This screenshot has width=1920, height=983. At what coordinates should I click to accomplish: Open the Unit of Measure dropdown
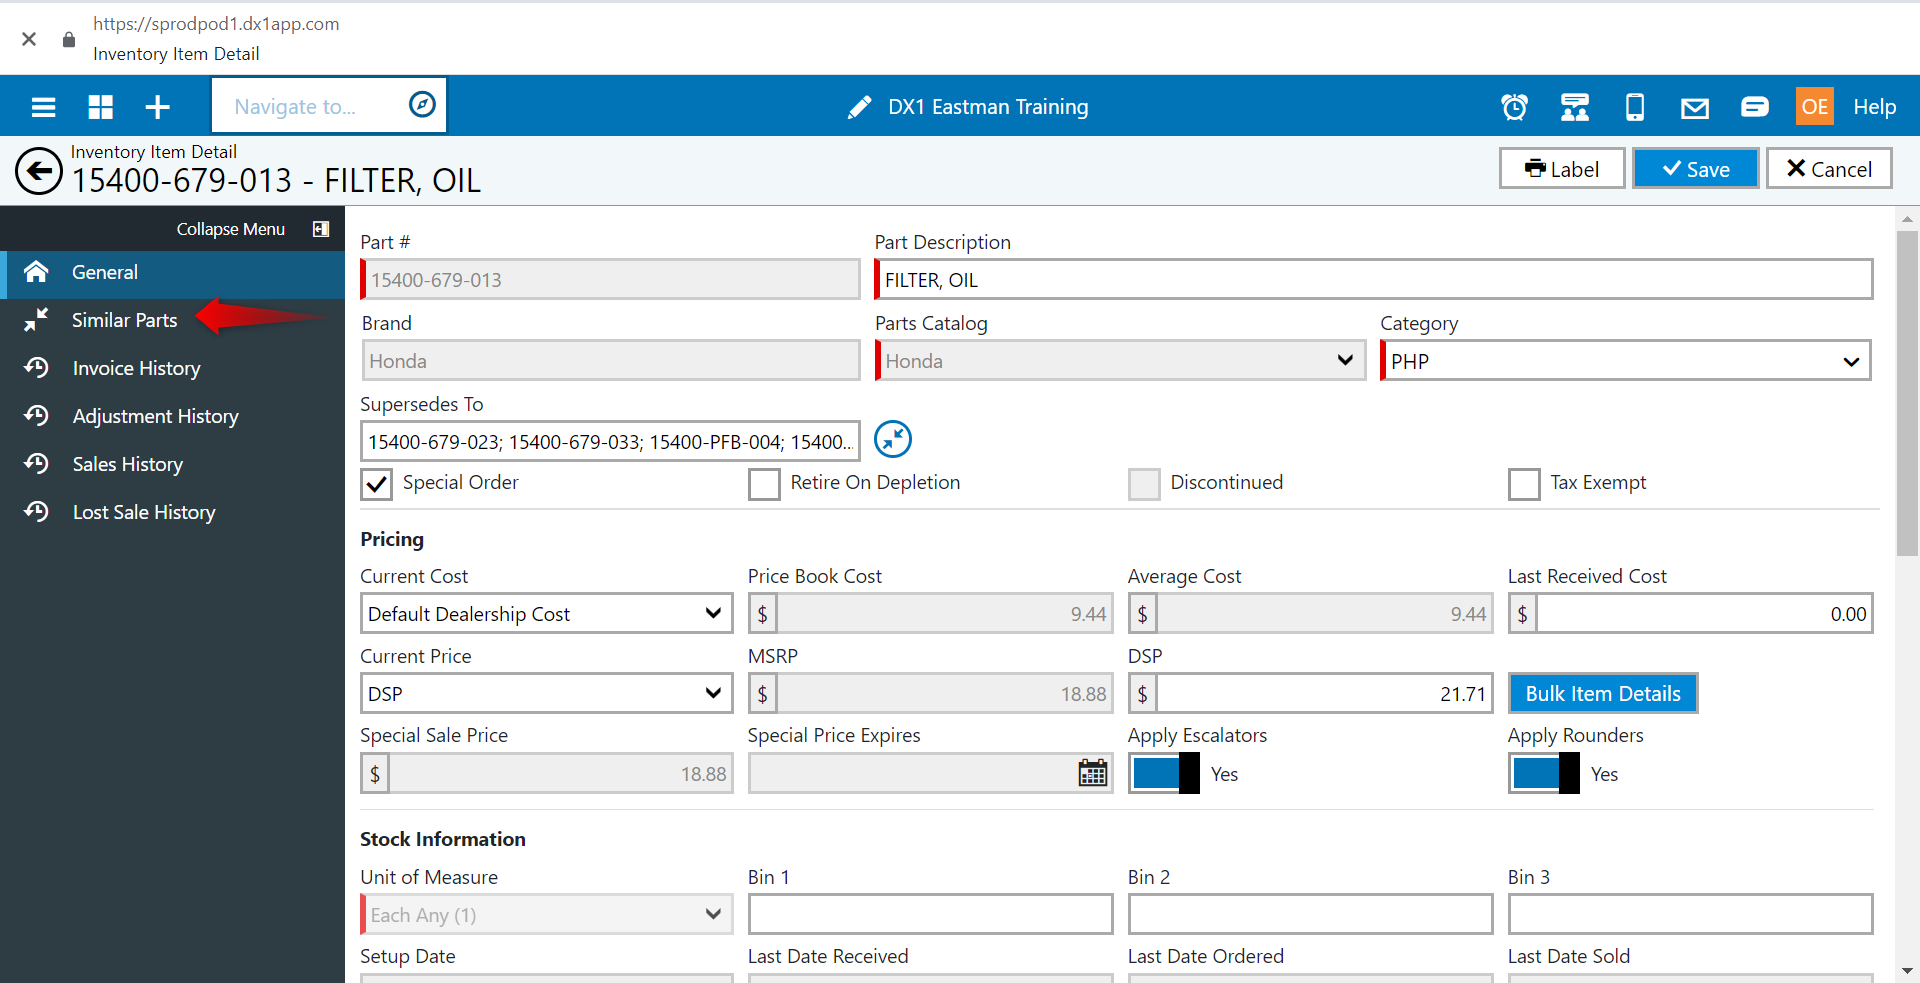[547, 914]
